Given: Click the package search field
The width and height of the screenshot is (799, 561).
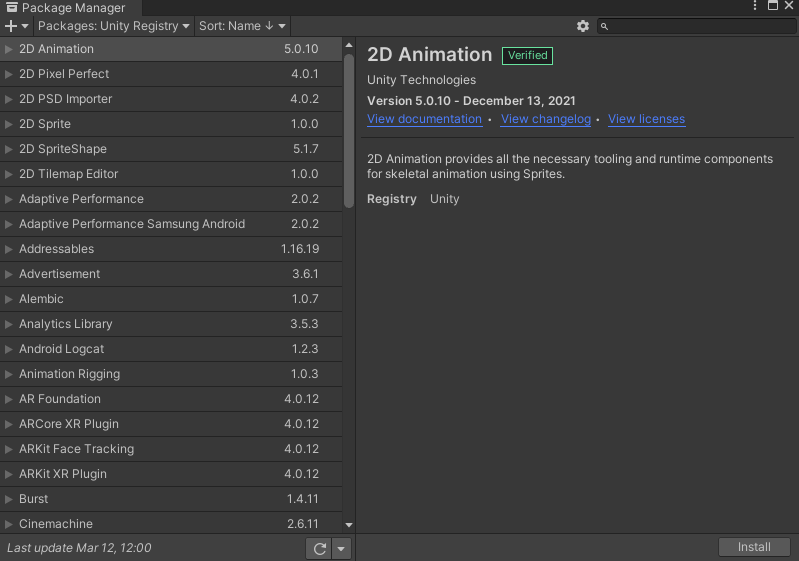Looking at the screenshot, I should [x=696, y=26].
